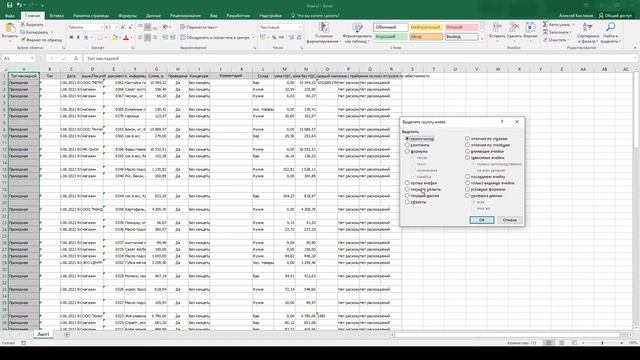Click the formula bar input field
This screenshot has height=360, width=640.
(359, 58)
